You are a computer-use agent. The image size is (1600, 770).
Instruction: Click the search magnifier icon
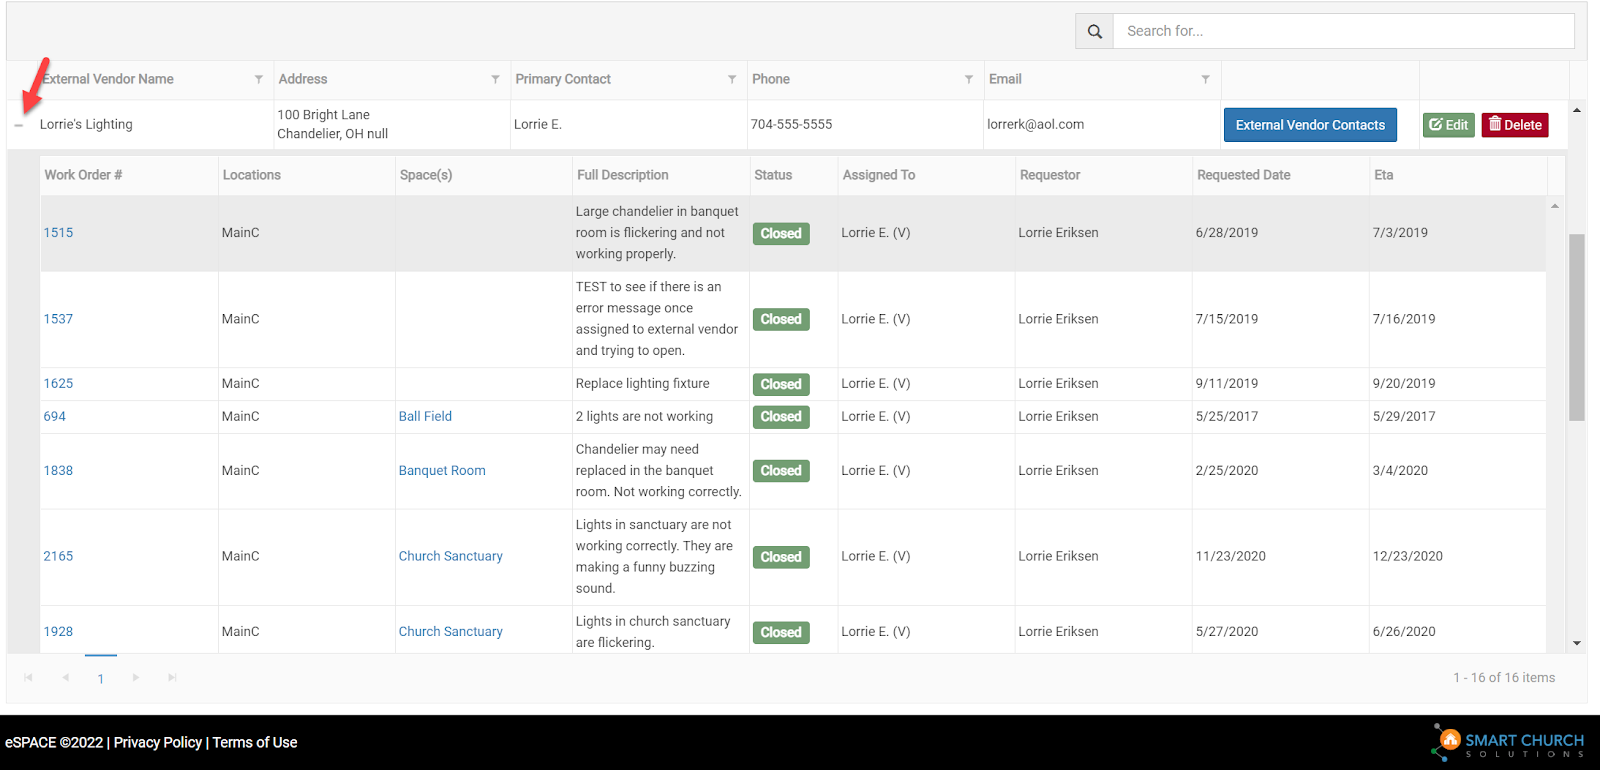(x=1094, y=31)
